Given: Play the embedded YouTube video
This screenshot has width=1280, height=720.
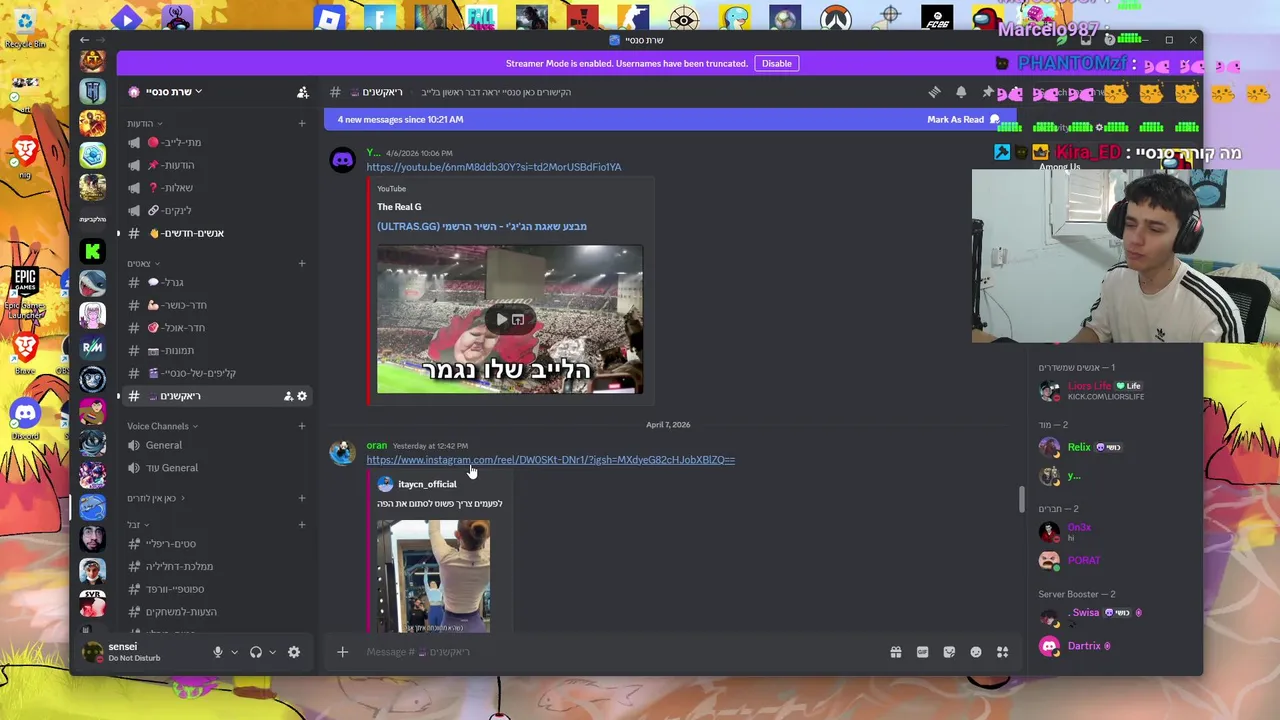Looking at the screenshot, I should pos(502,320).
